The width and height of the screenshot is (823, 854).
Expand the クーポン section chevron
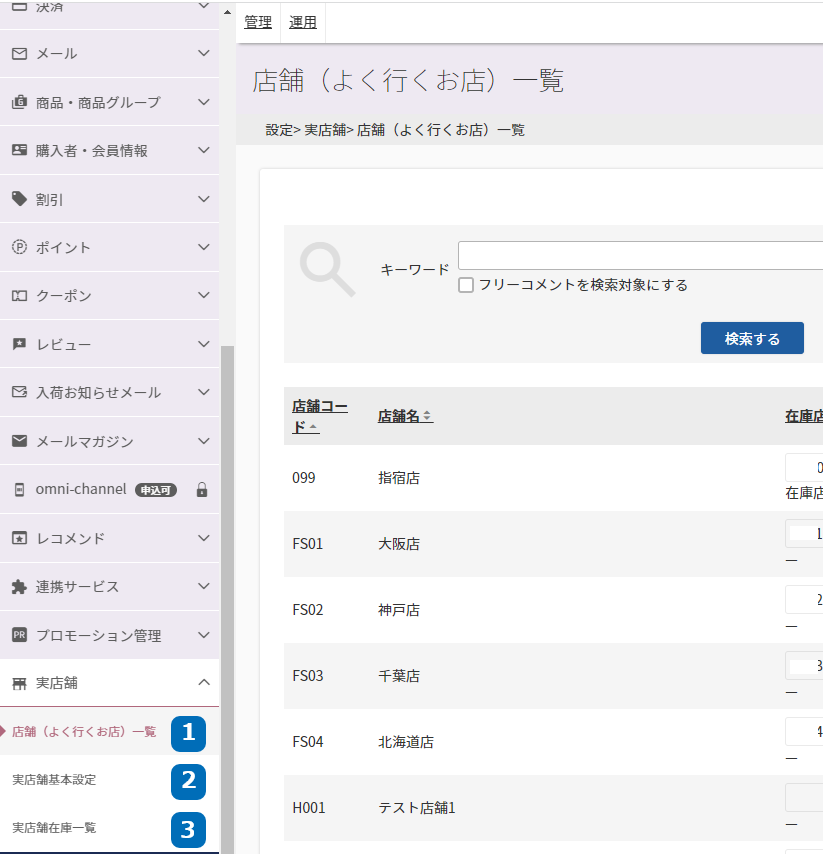(x=204, y=295)
